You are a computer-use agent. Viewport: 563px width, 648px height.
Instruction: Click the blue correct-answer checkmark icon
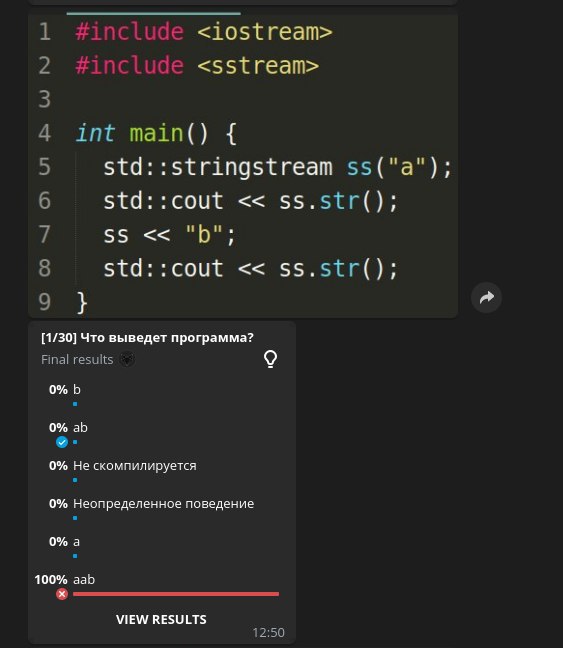(62, 442)
